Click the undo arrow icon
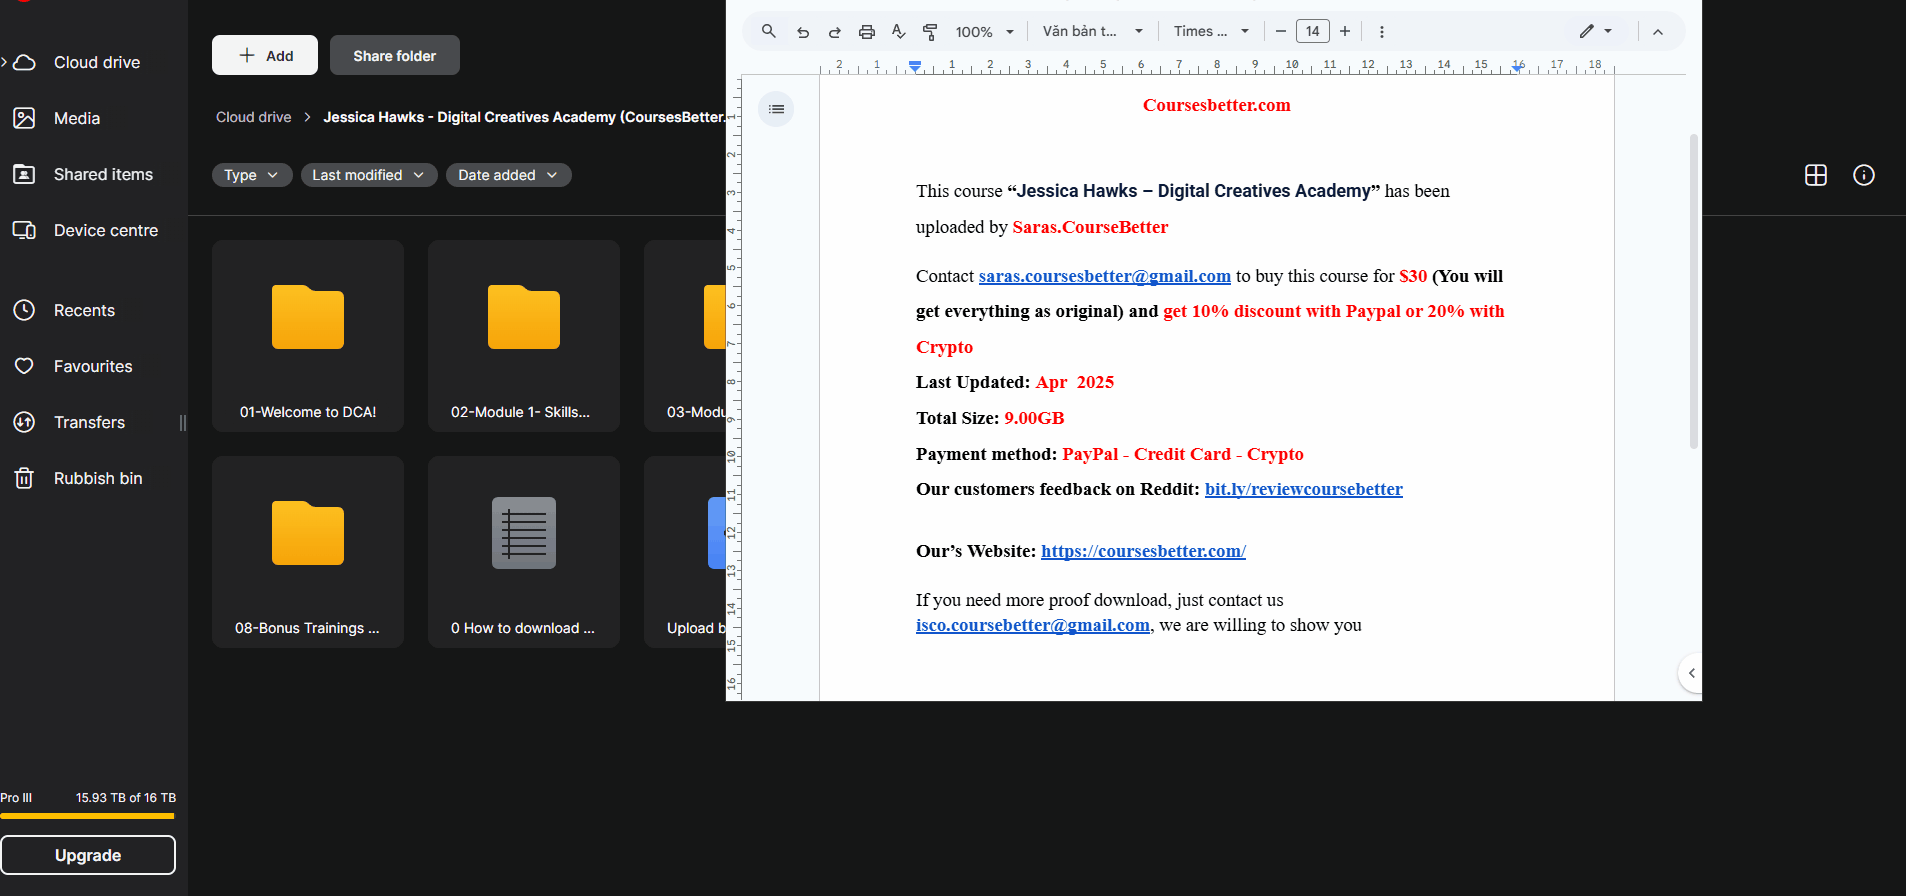Viewport: 1906px width, 896px height. (x=803, y=32)
